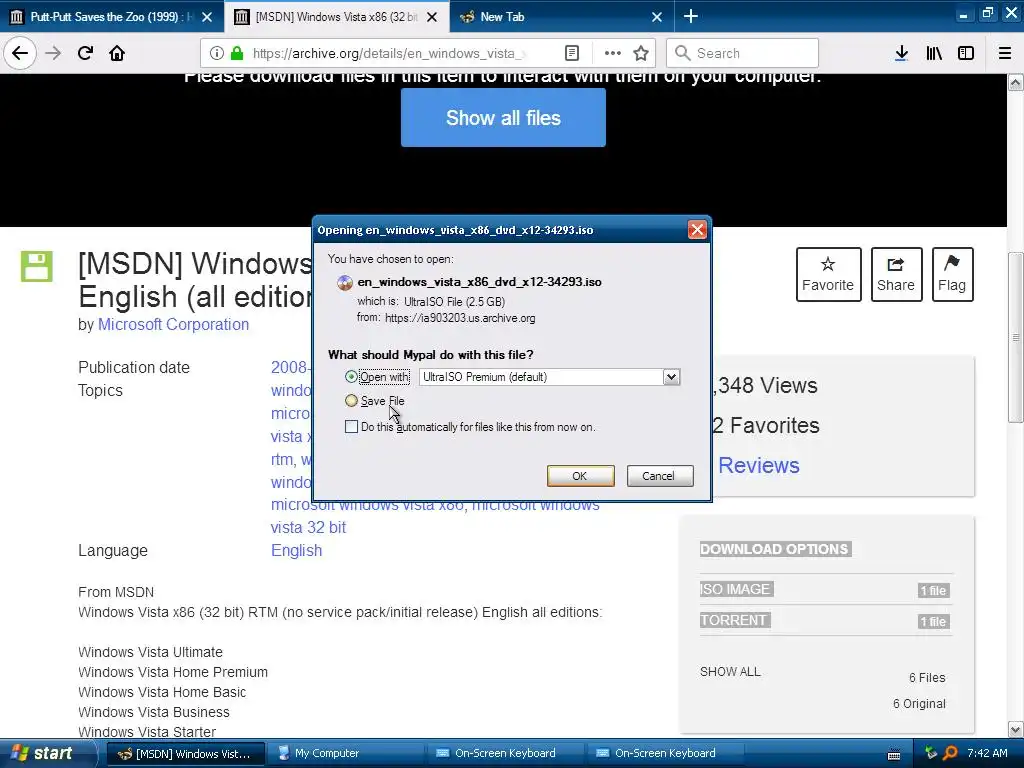
Task: Close the New Tab tab
Action: [x=657, y=17]
